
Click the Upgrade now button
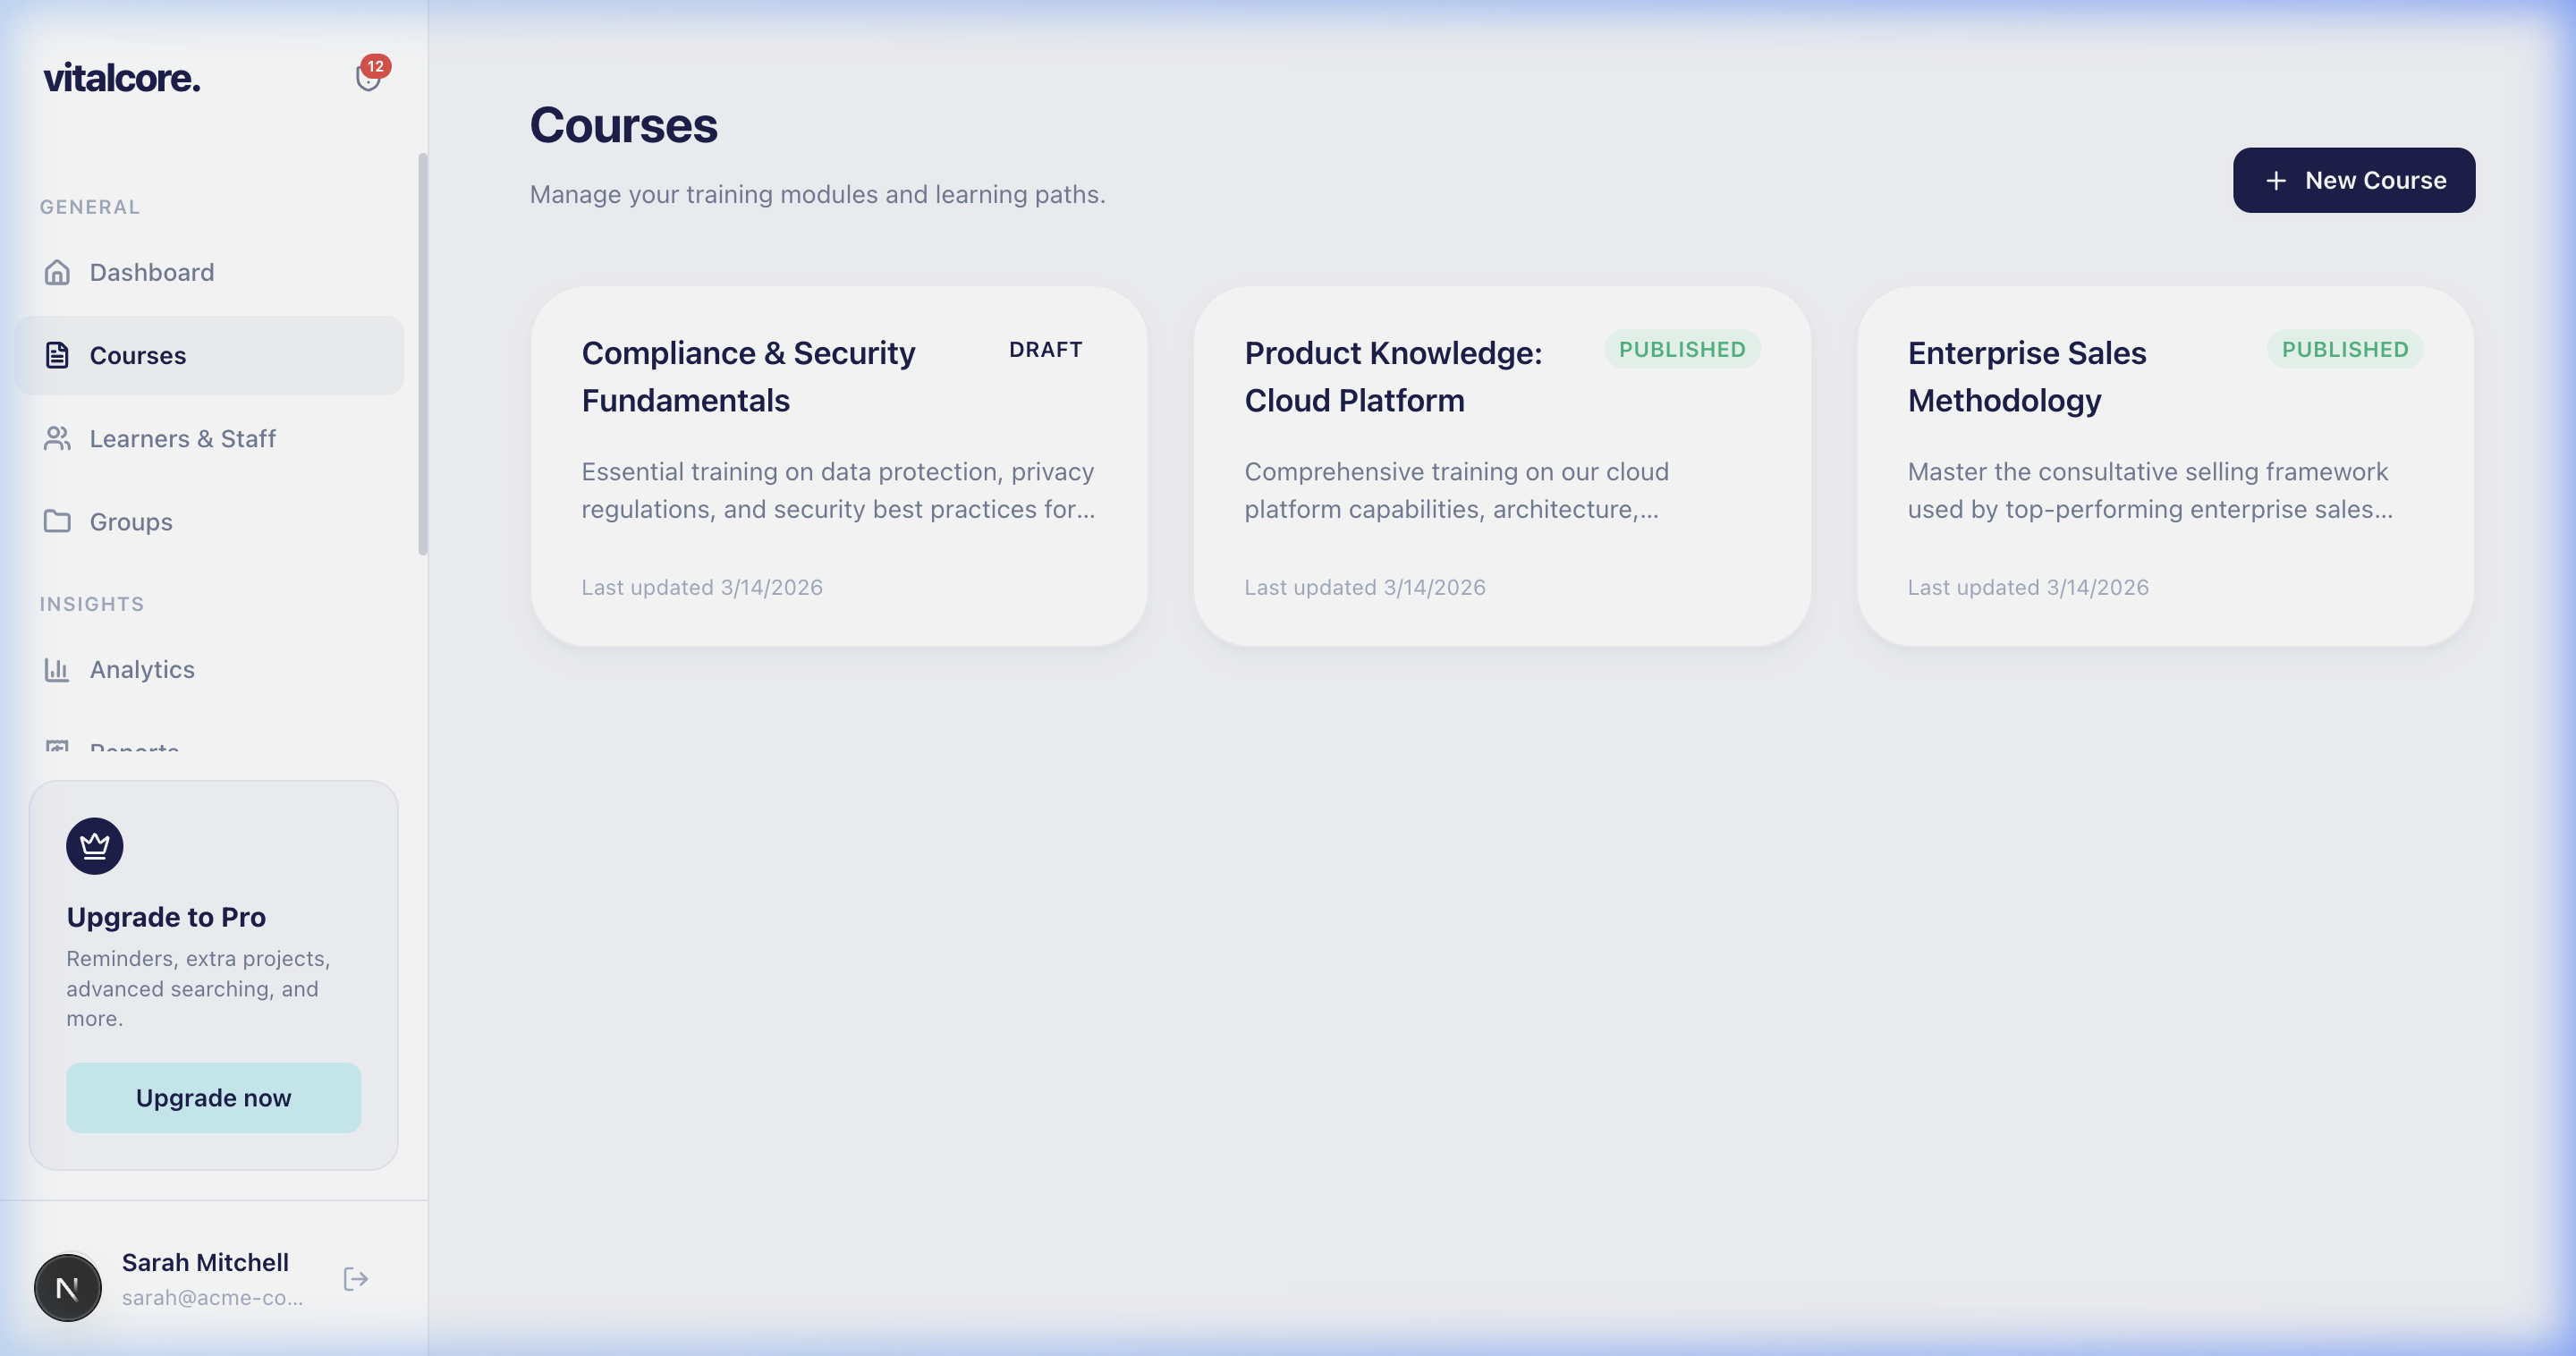pyautogui.click(x=214, y=1097)
